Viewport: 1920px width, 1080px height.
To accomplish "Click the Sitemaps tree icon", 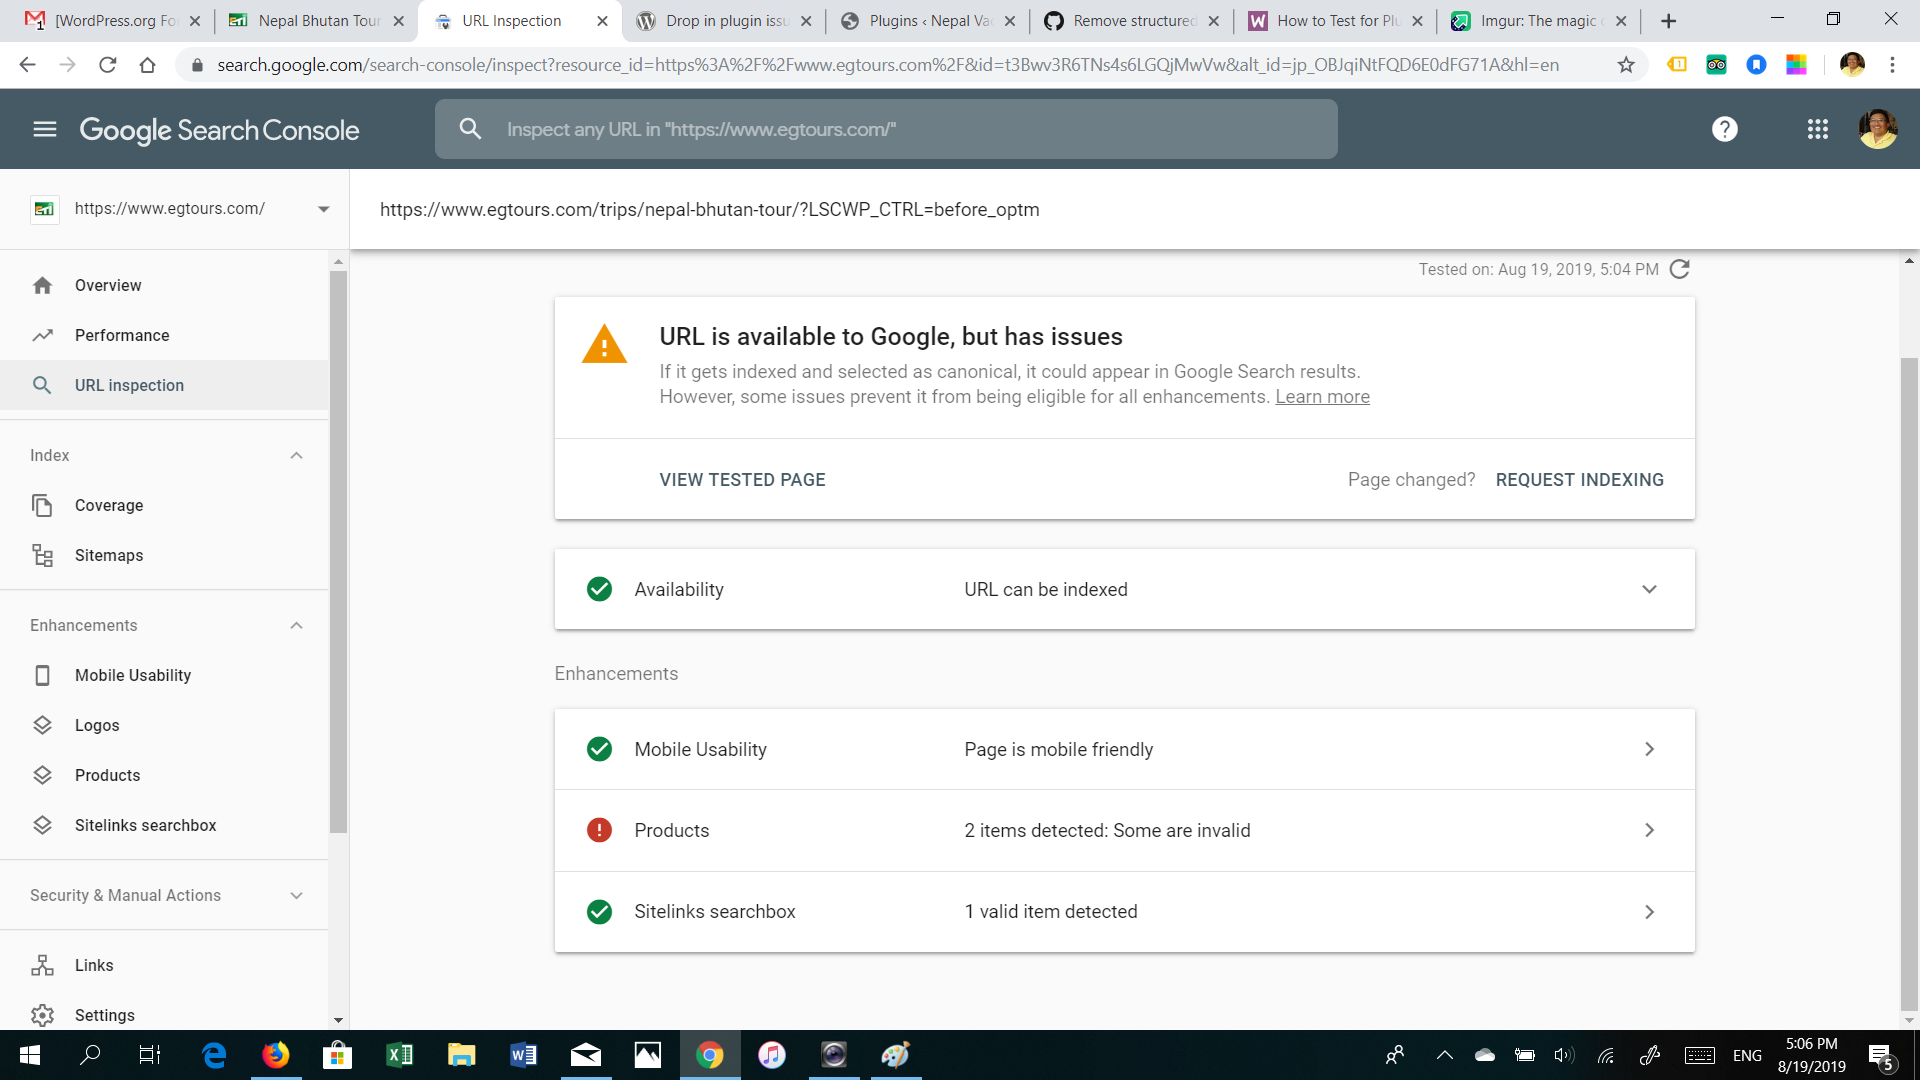I will point(42,555).
